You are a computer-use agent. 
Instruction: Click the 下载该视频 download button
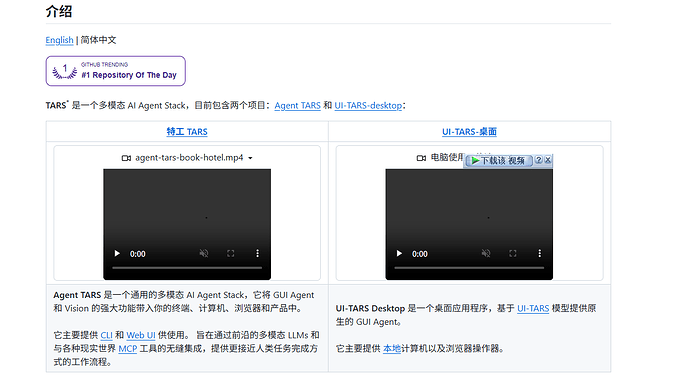point(499,161)
